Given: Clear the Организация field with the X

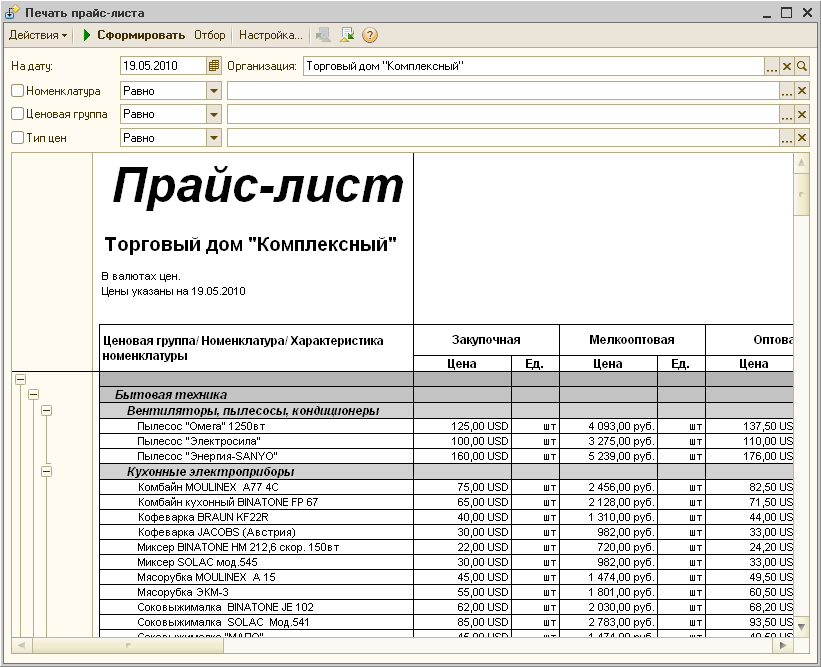Looking at the screenshot, I should pos(786,66).
